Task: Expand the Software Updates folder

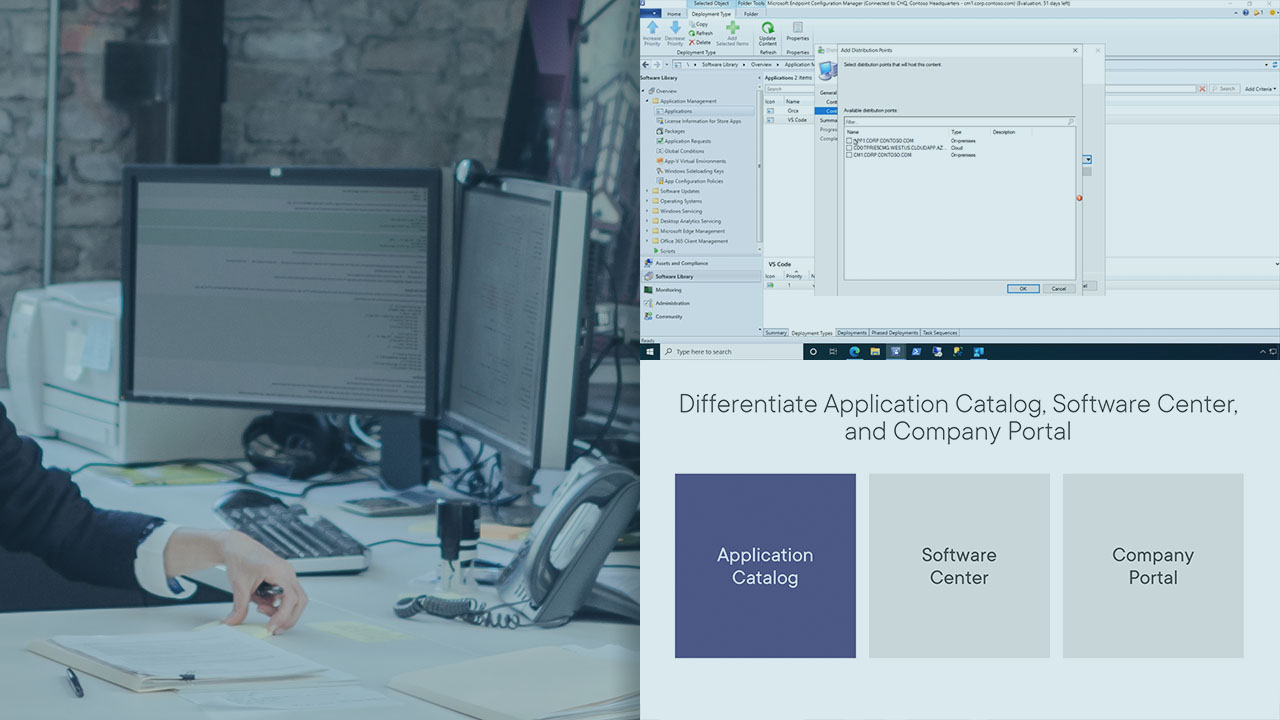Action: (x=647, y=191)
